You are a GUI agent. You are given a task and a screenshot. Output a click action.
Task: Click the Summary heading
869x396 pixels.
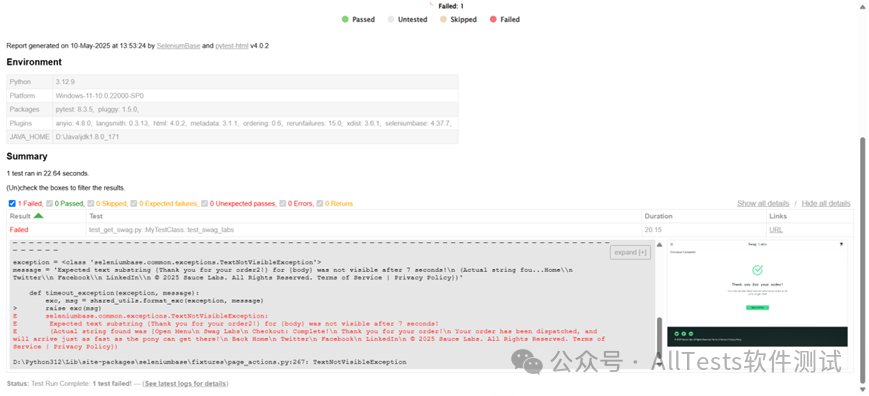pos(27,157)
